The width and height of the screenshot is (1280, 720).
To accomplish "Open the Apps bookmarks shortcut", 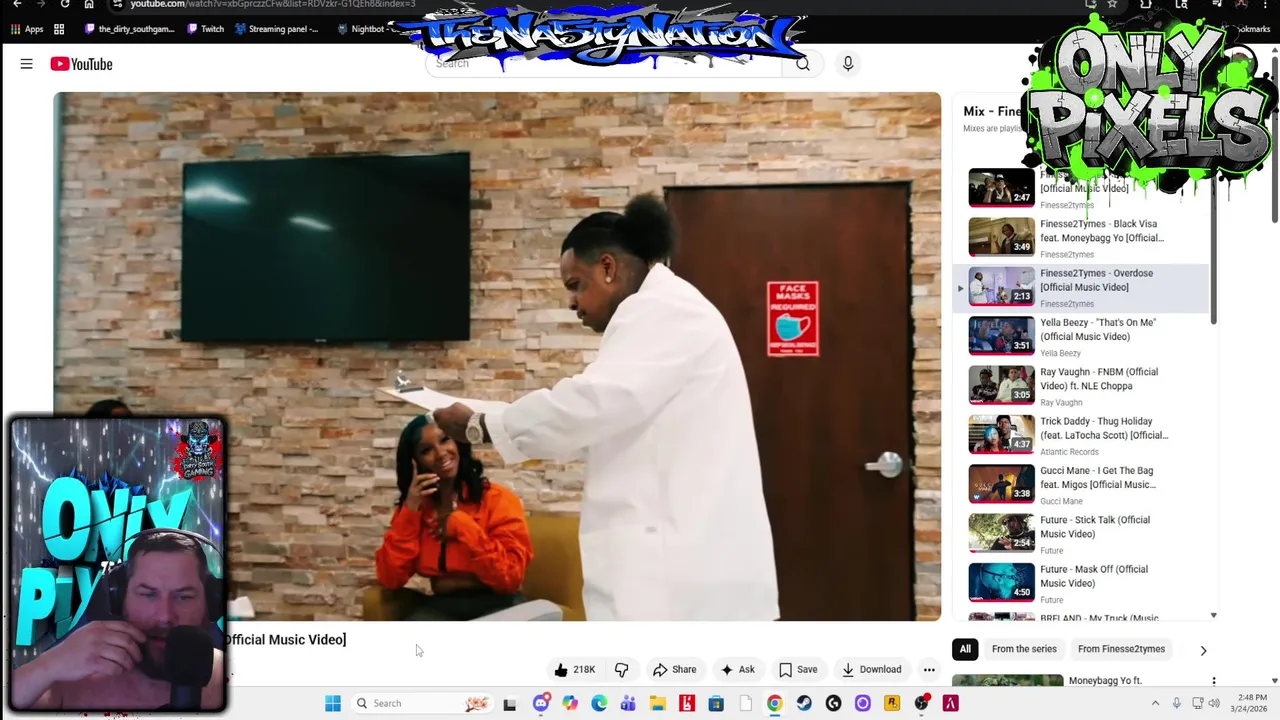I will pos(27,29).
